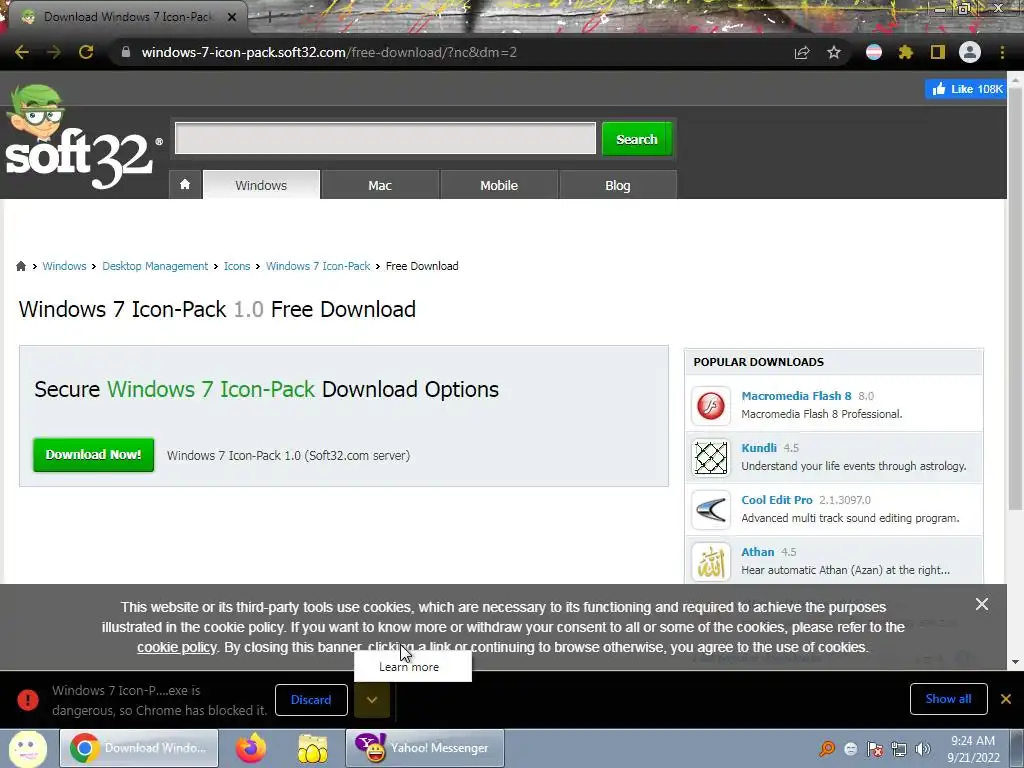This screenshot has width=1024, height=768.
Task: Select the Blog navigation tab
Action: [618, 185]
